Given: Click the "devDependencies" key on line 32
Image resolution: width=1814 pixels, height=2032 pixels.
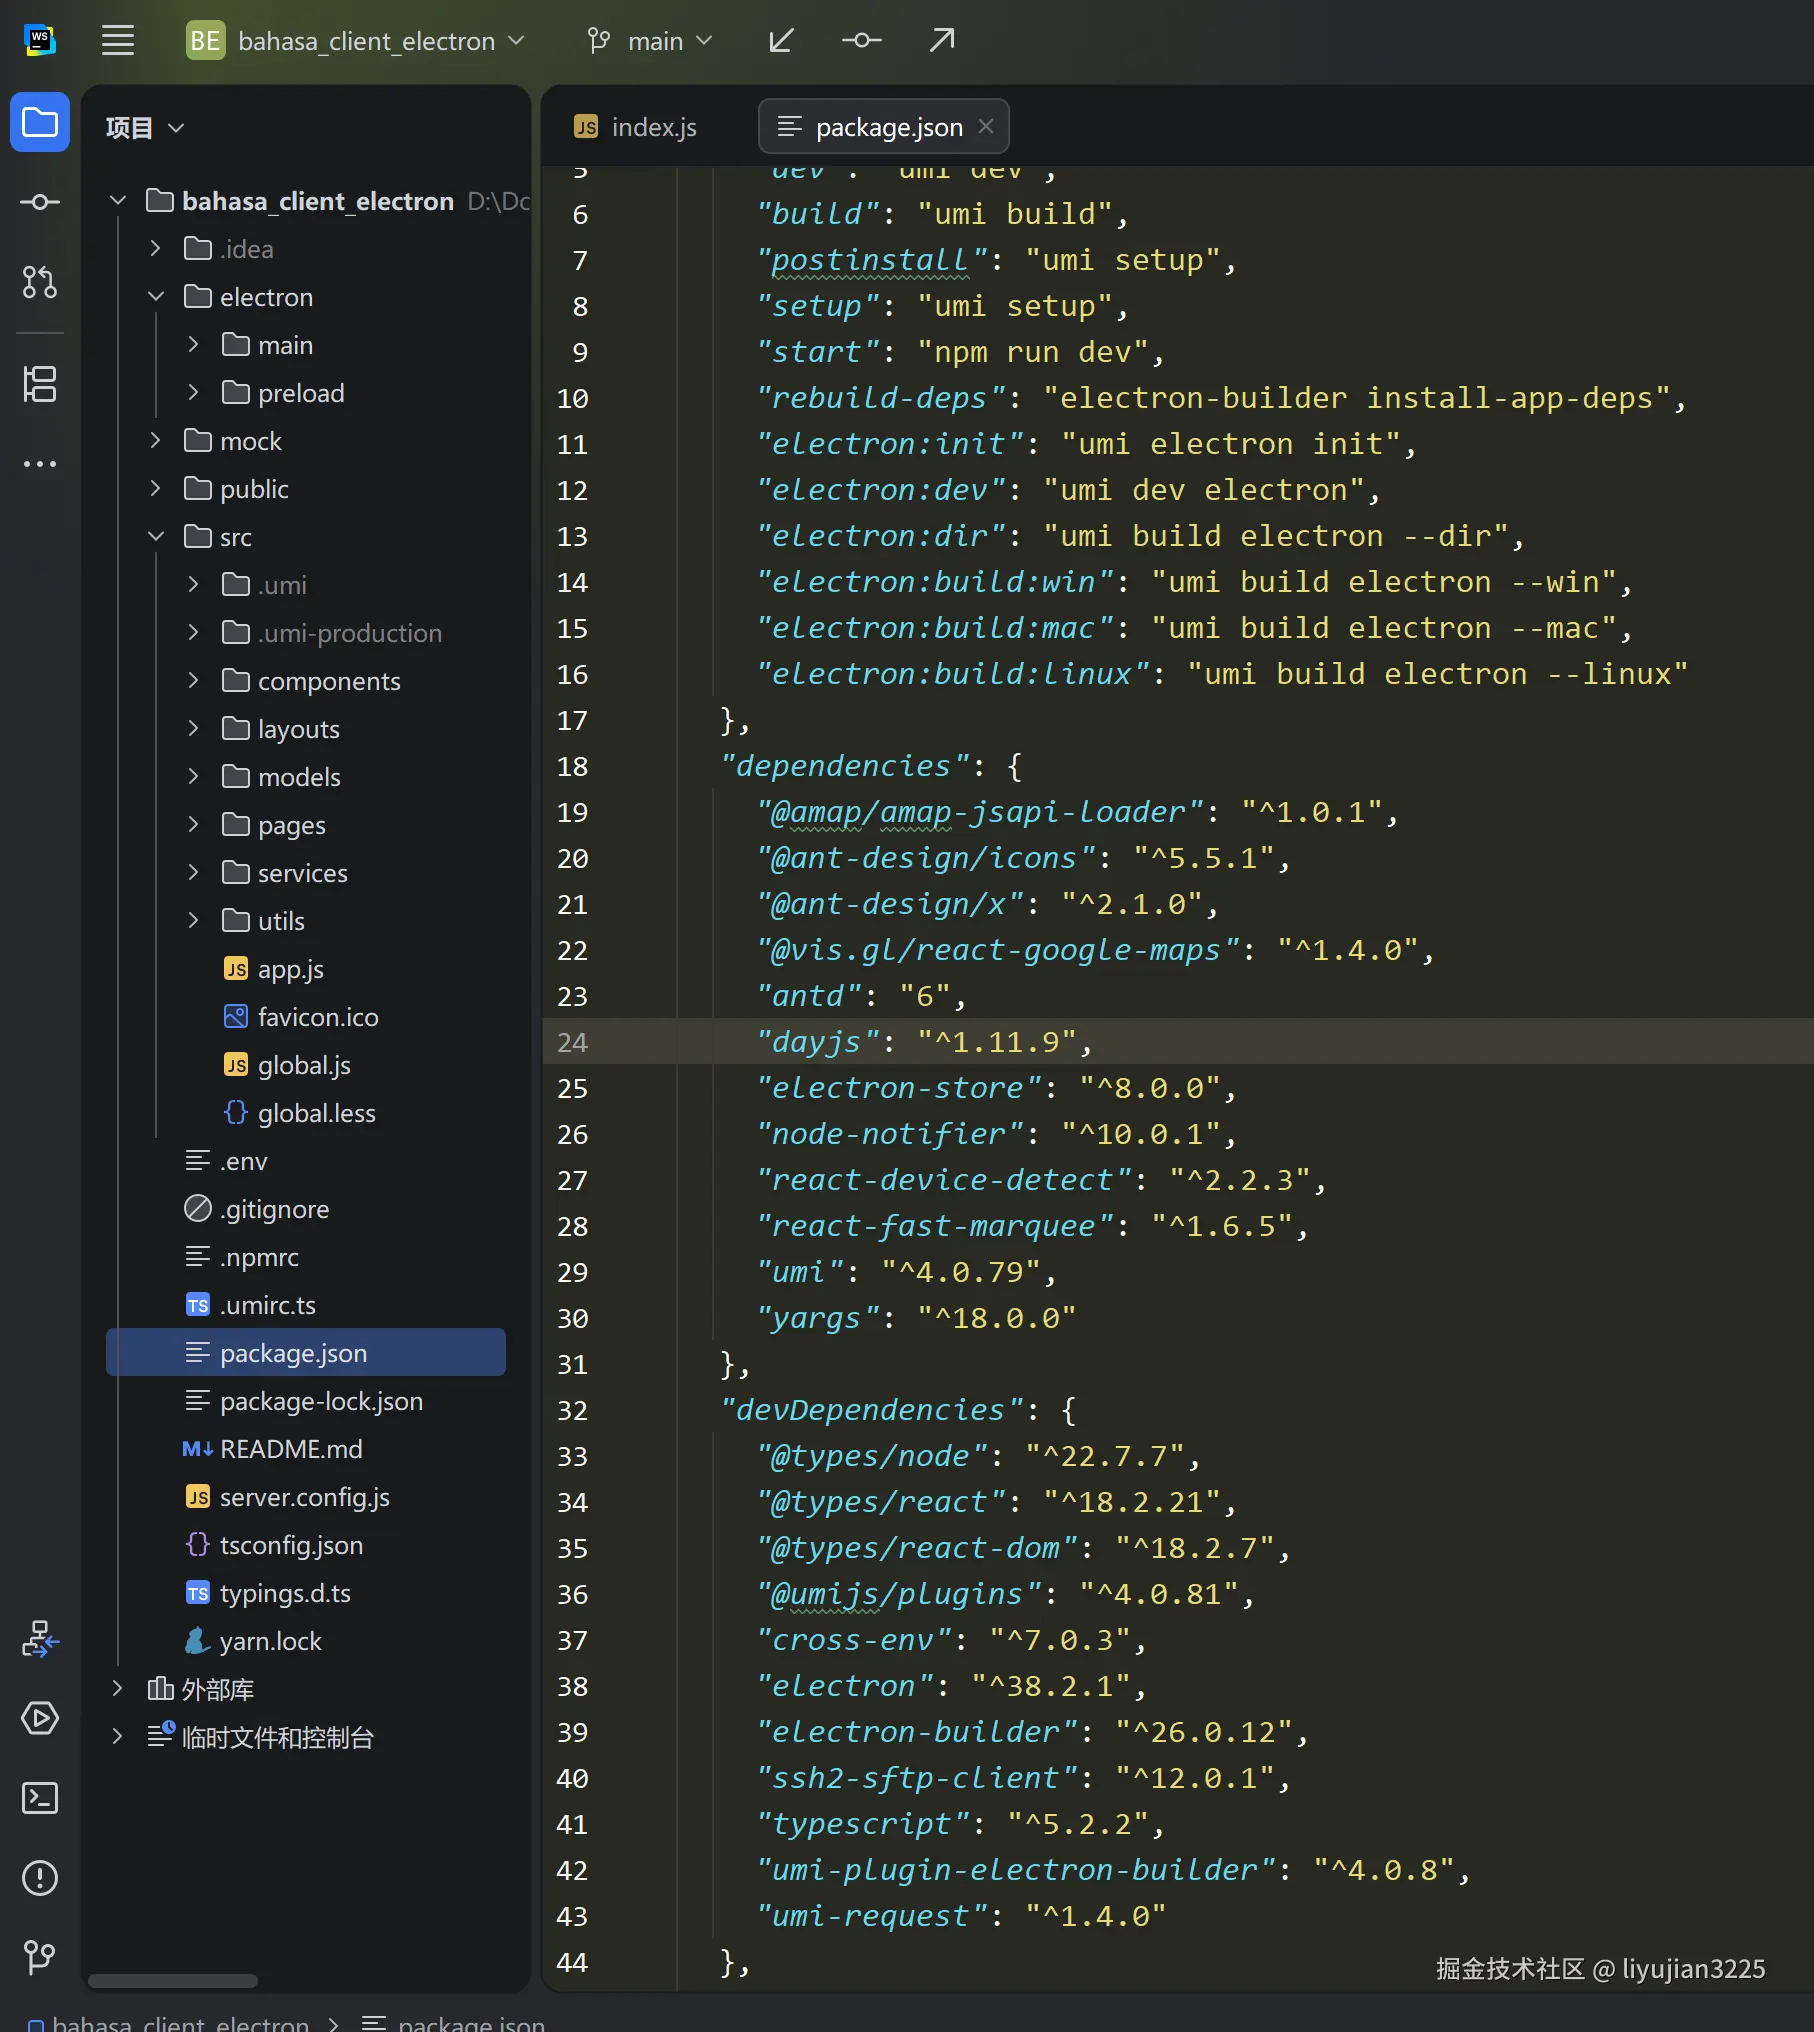Looking at the screenshot, I should tap(872, 1410).
